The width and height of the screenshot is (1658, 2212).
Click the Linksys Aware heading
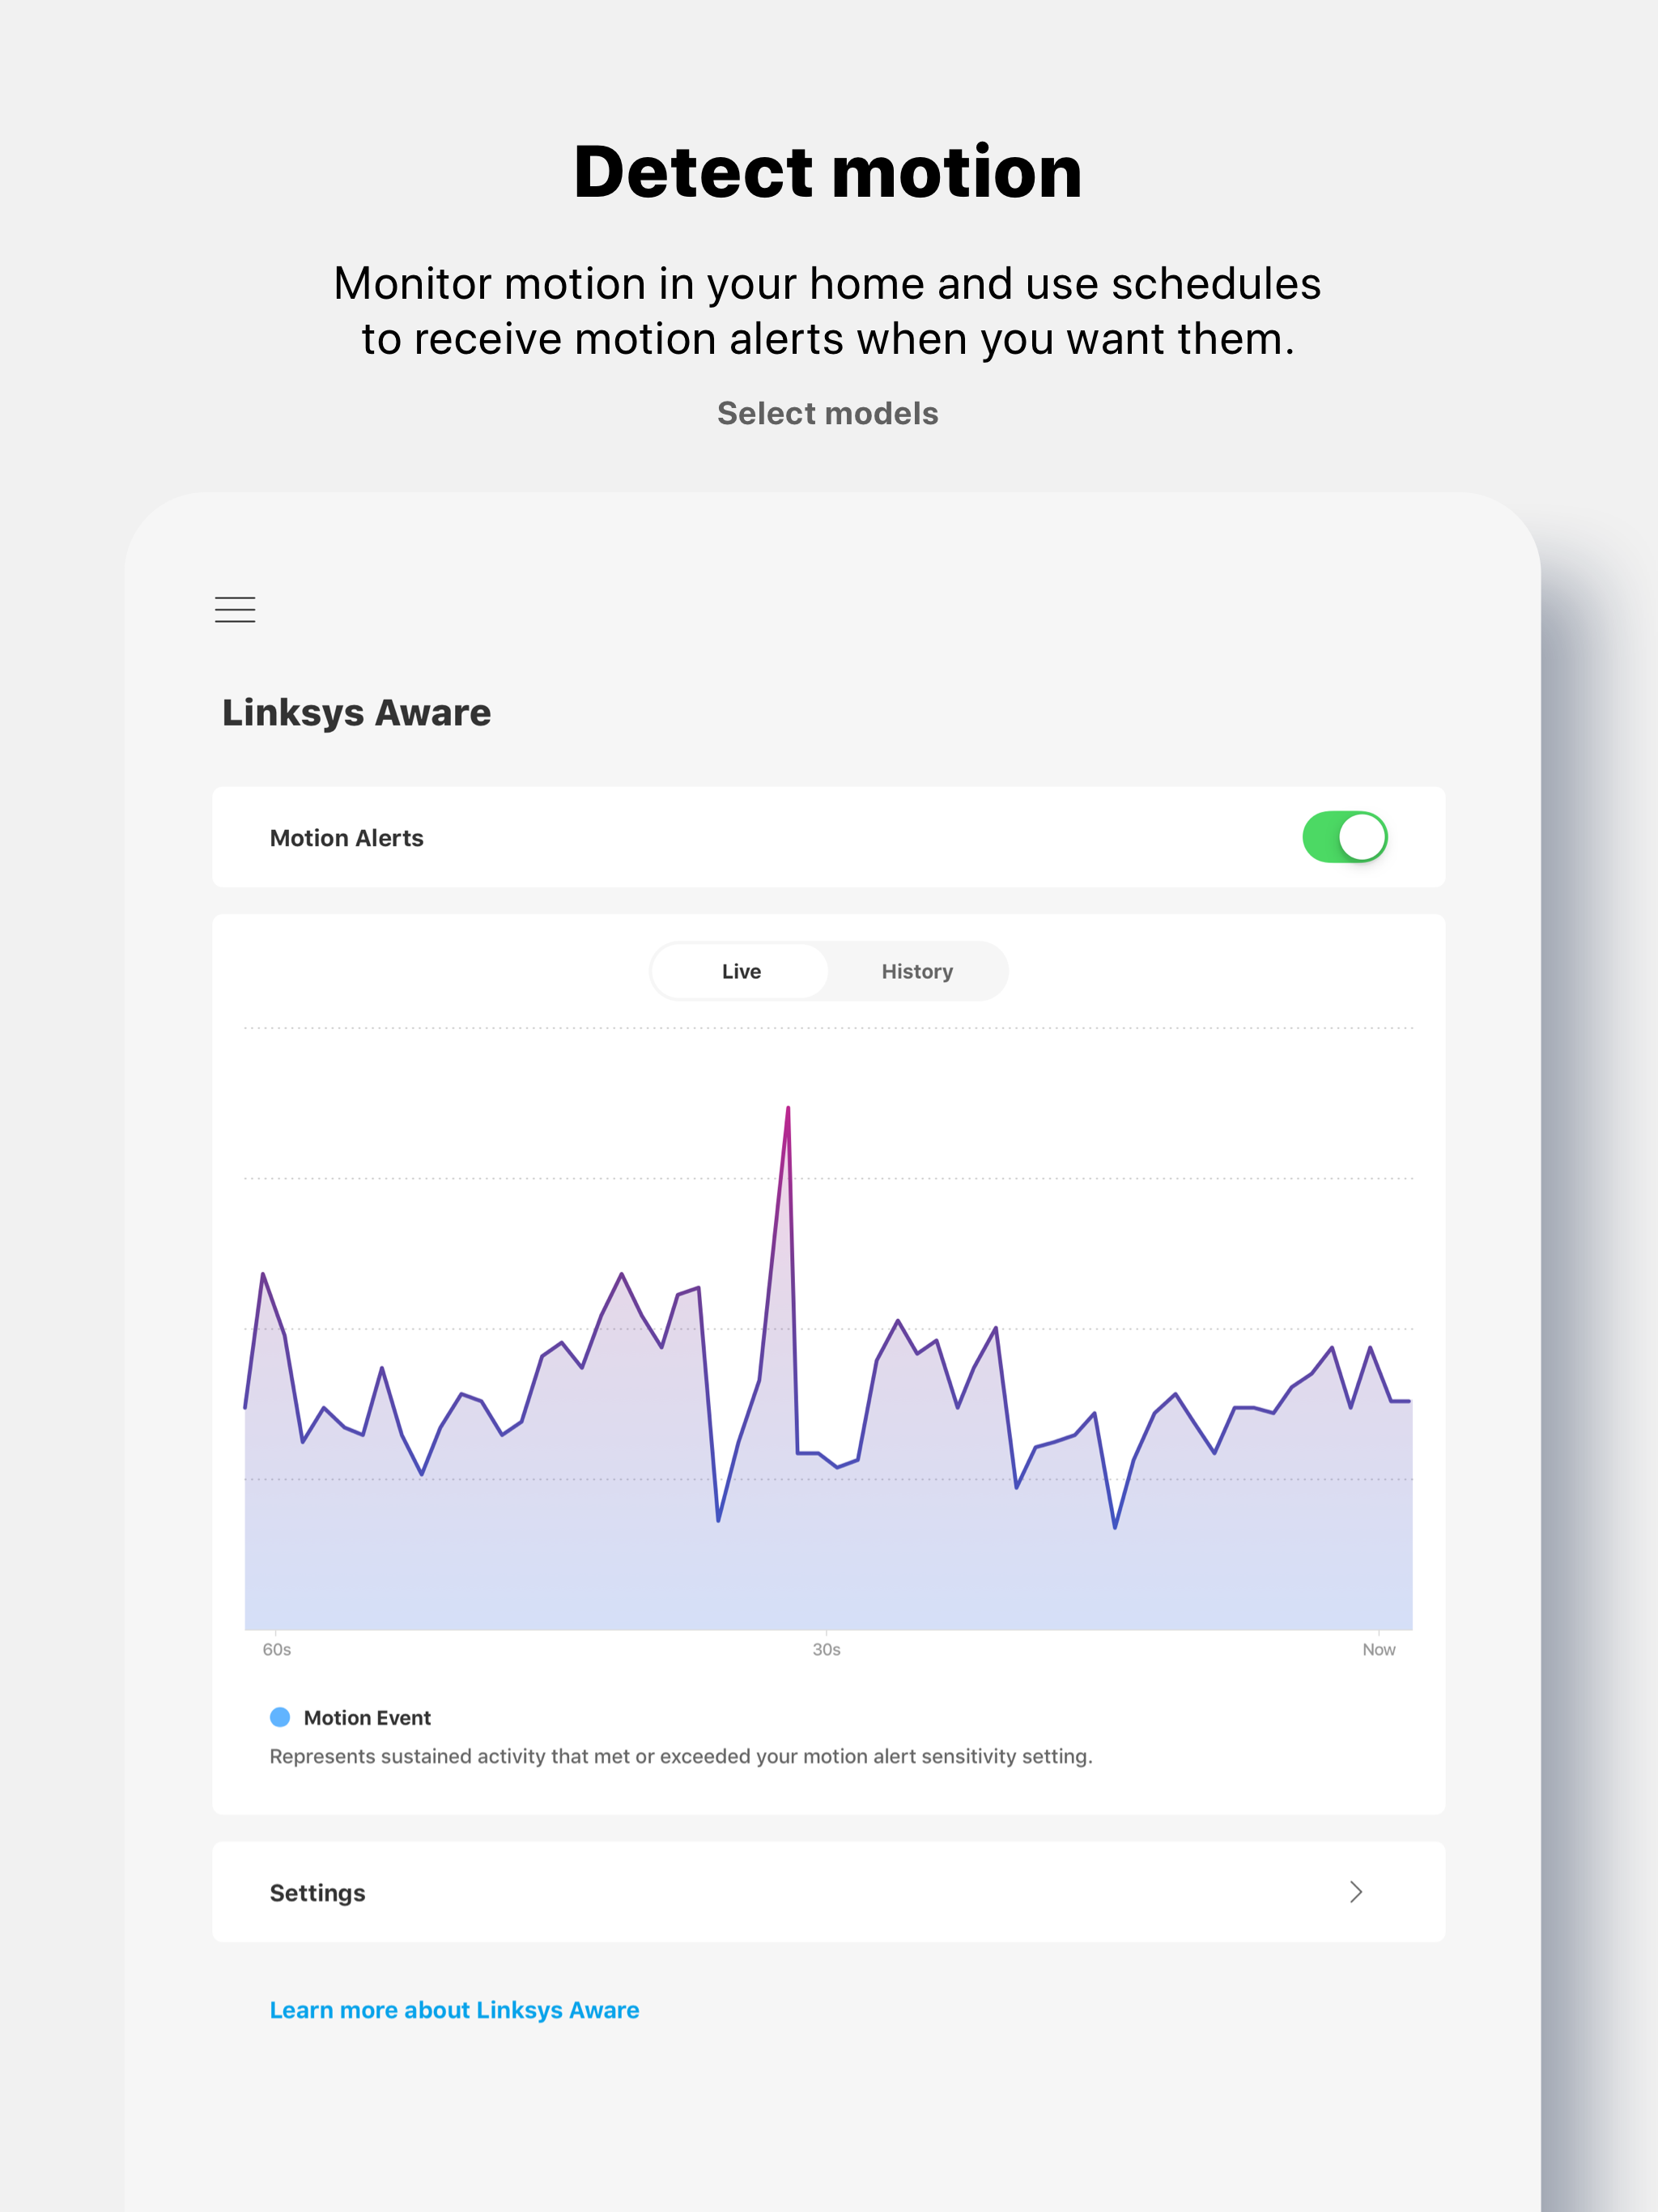(x=355, y=711)
